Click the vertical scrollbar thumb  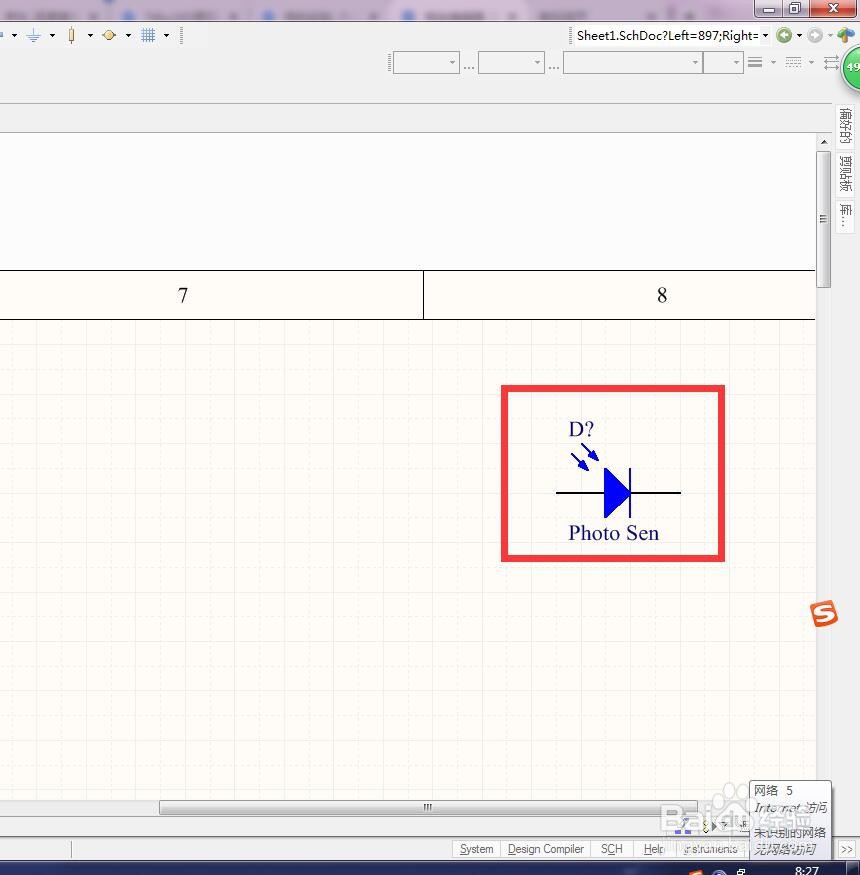pos(824,219)
